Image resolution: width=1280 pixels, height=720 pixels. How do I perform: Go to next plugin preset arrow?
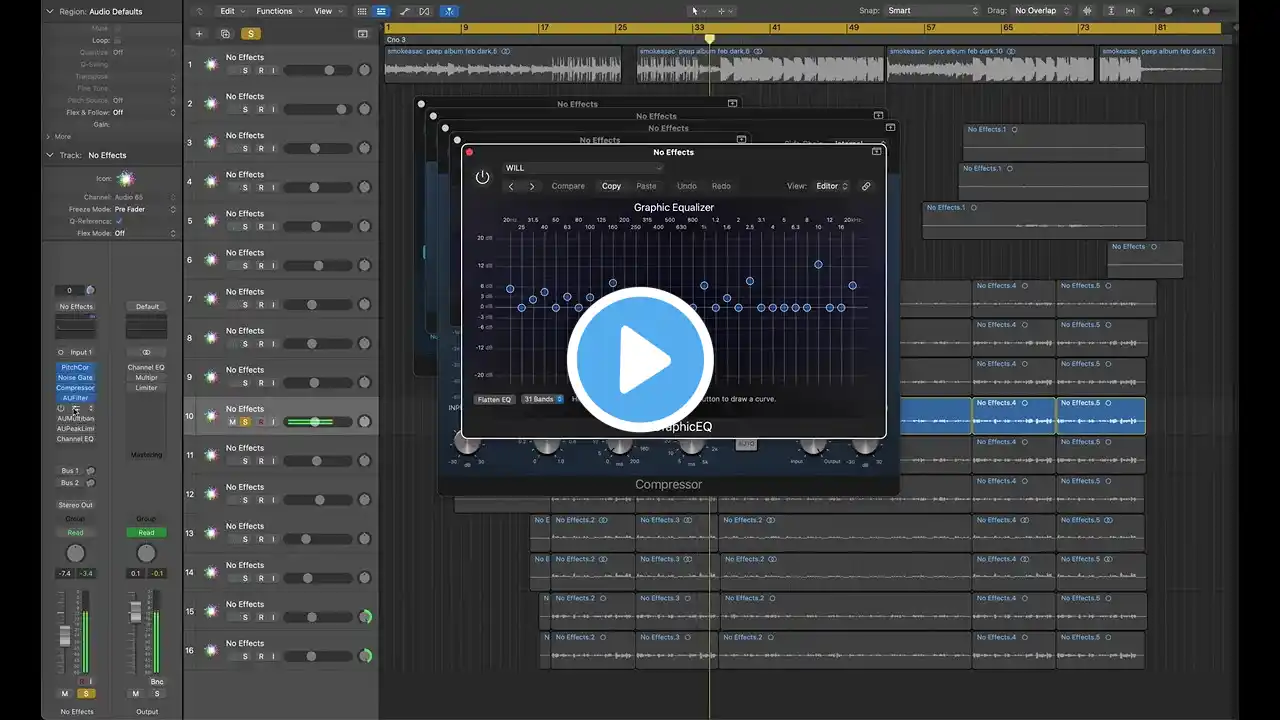pos(532,186)
